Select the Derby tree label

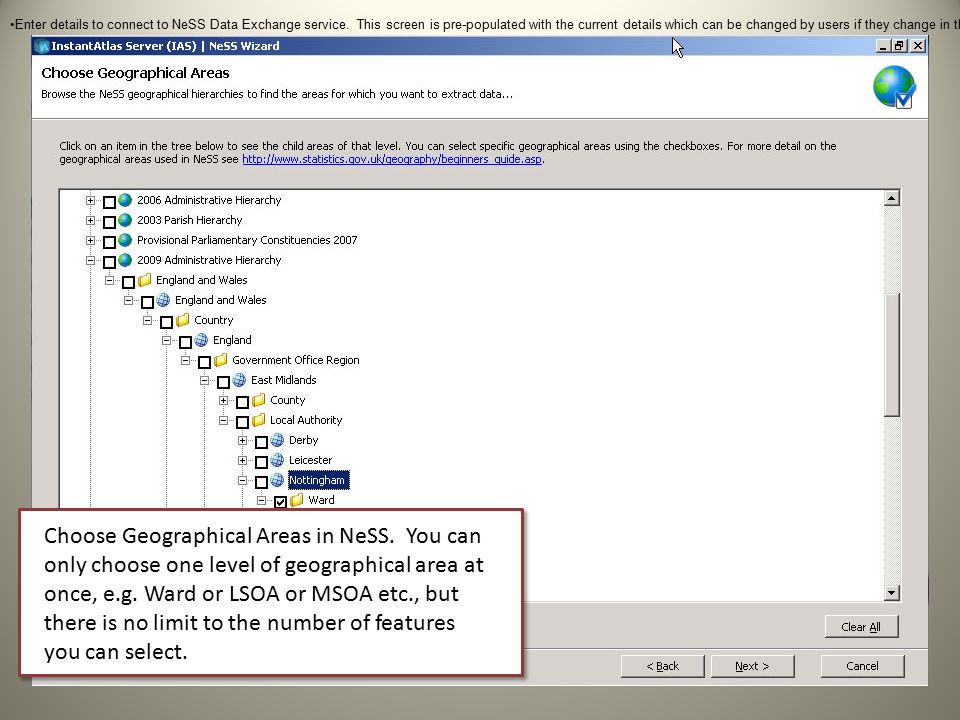point(304,440)
